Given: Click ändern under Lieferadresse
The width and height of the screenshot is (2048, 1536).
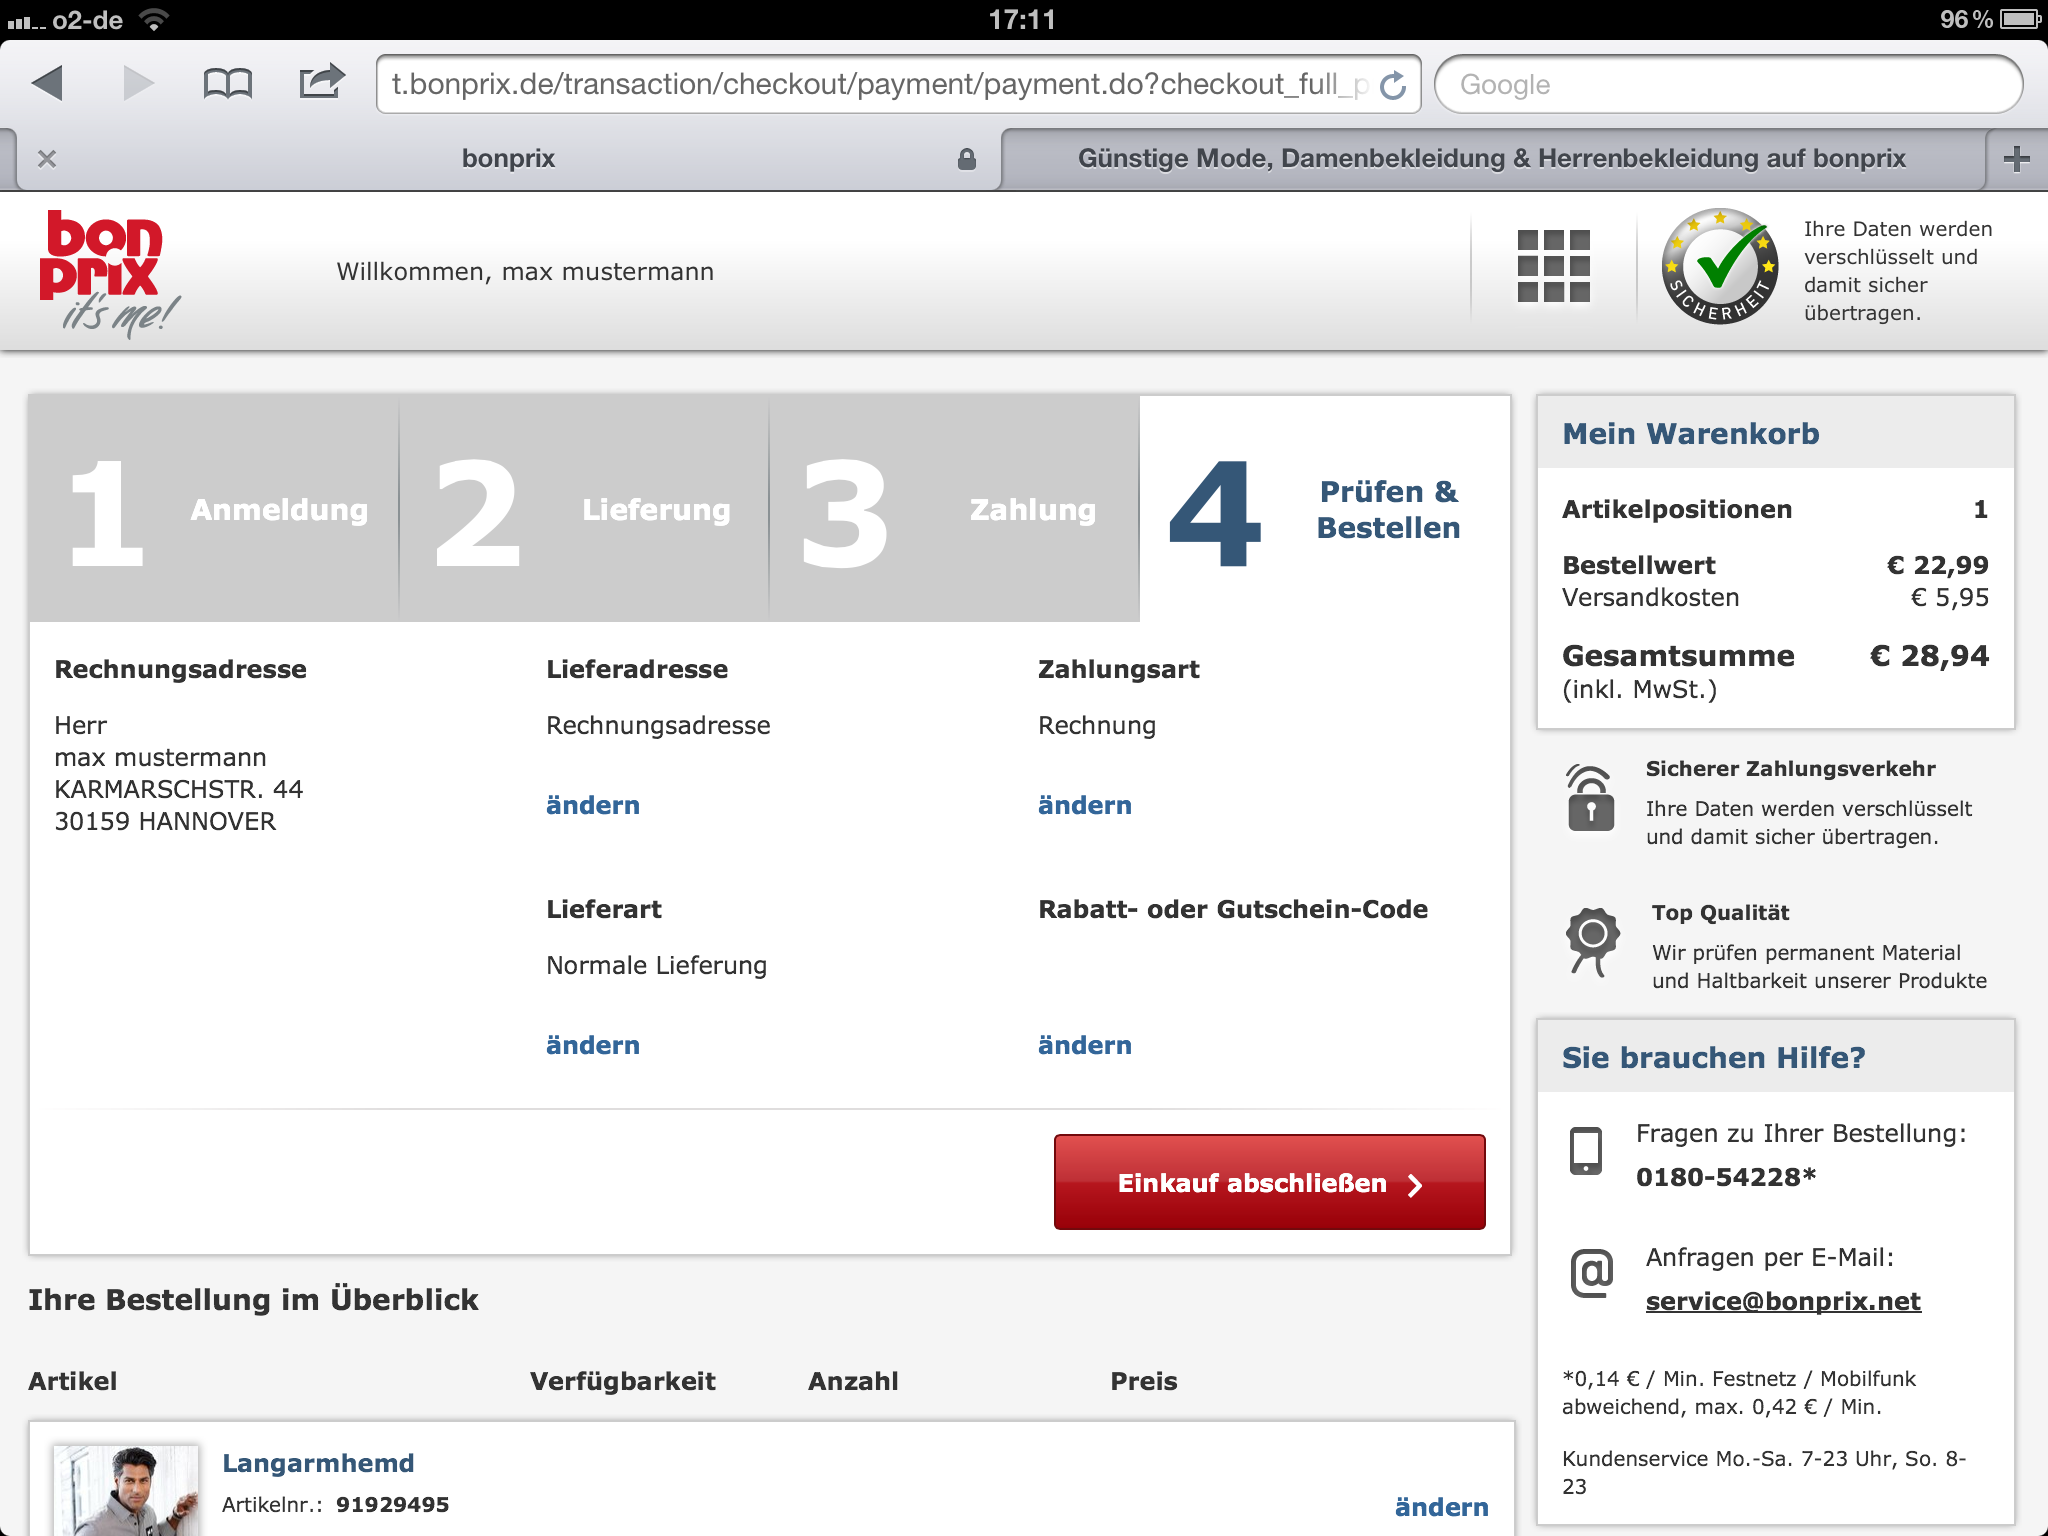Looking at the screenshot, I should [x=592, y=805].
